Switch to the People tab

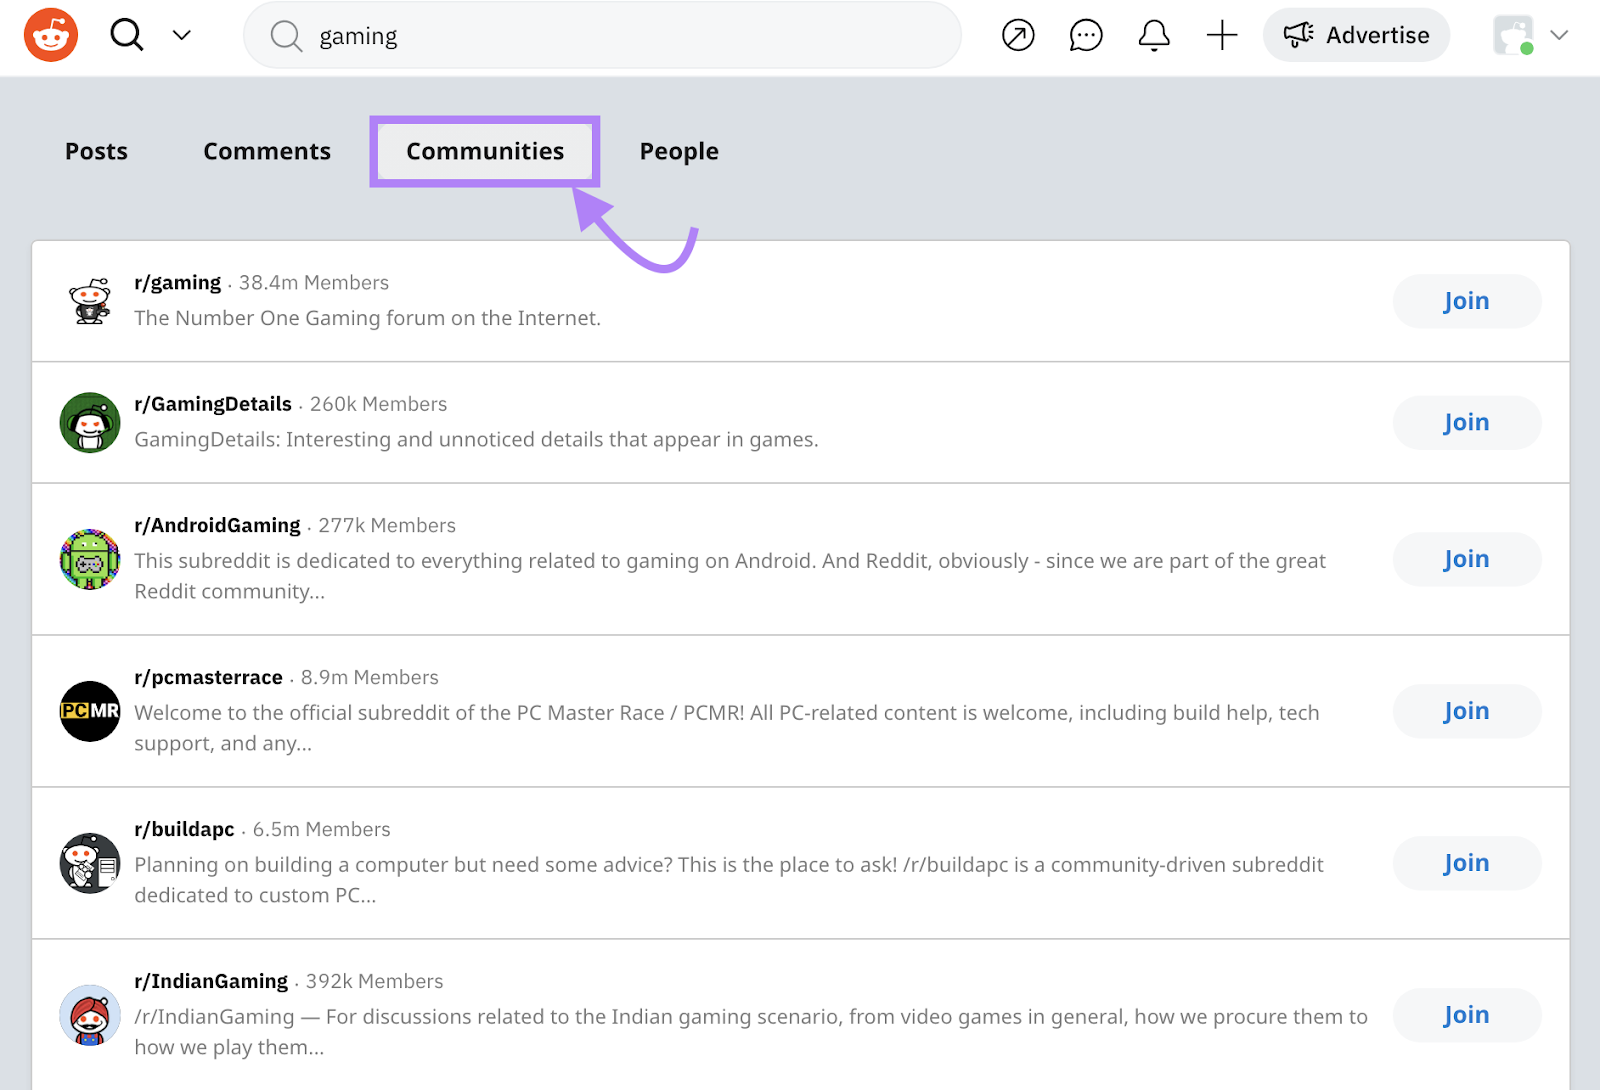pyautogui.click(x=679, y=151)
